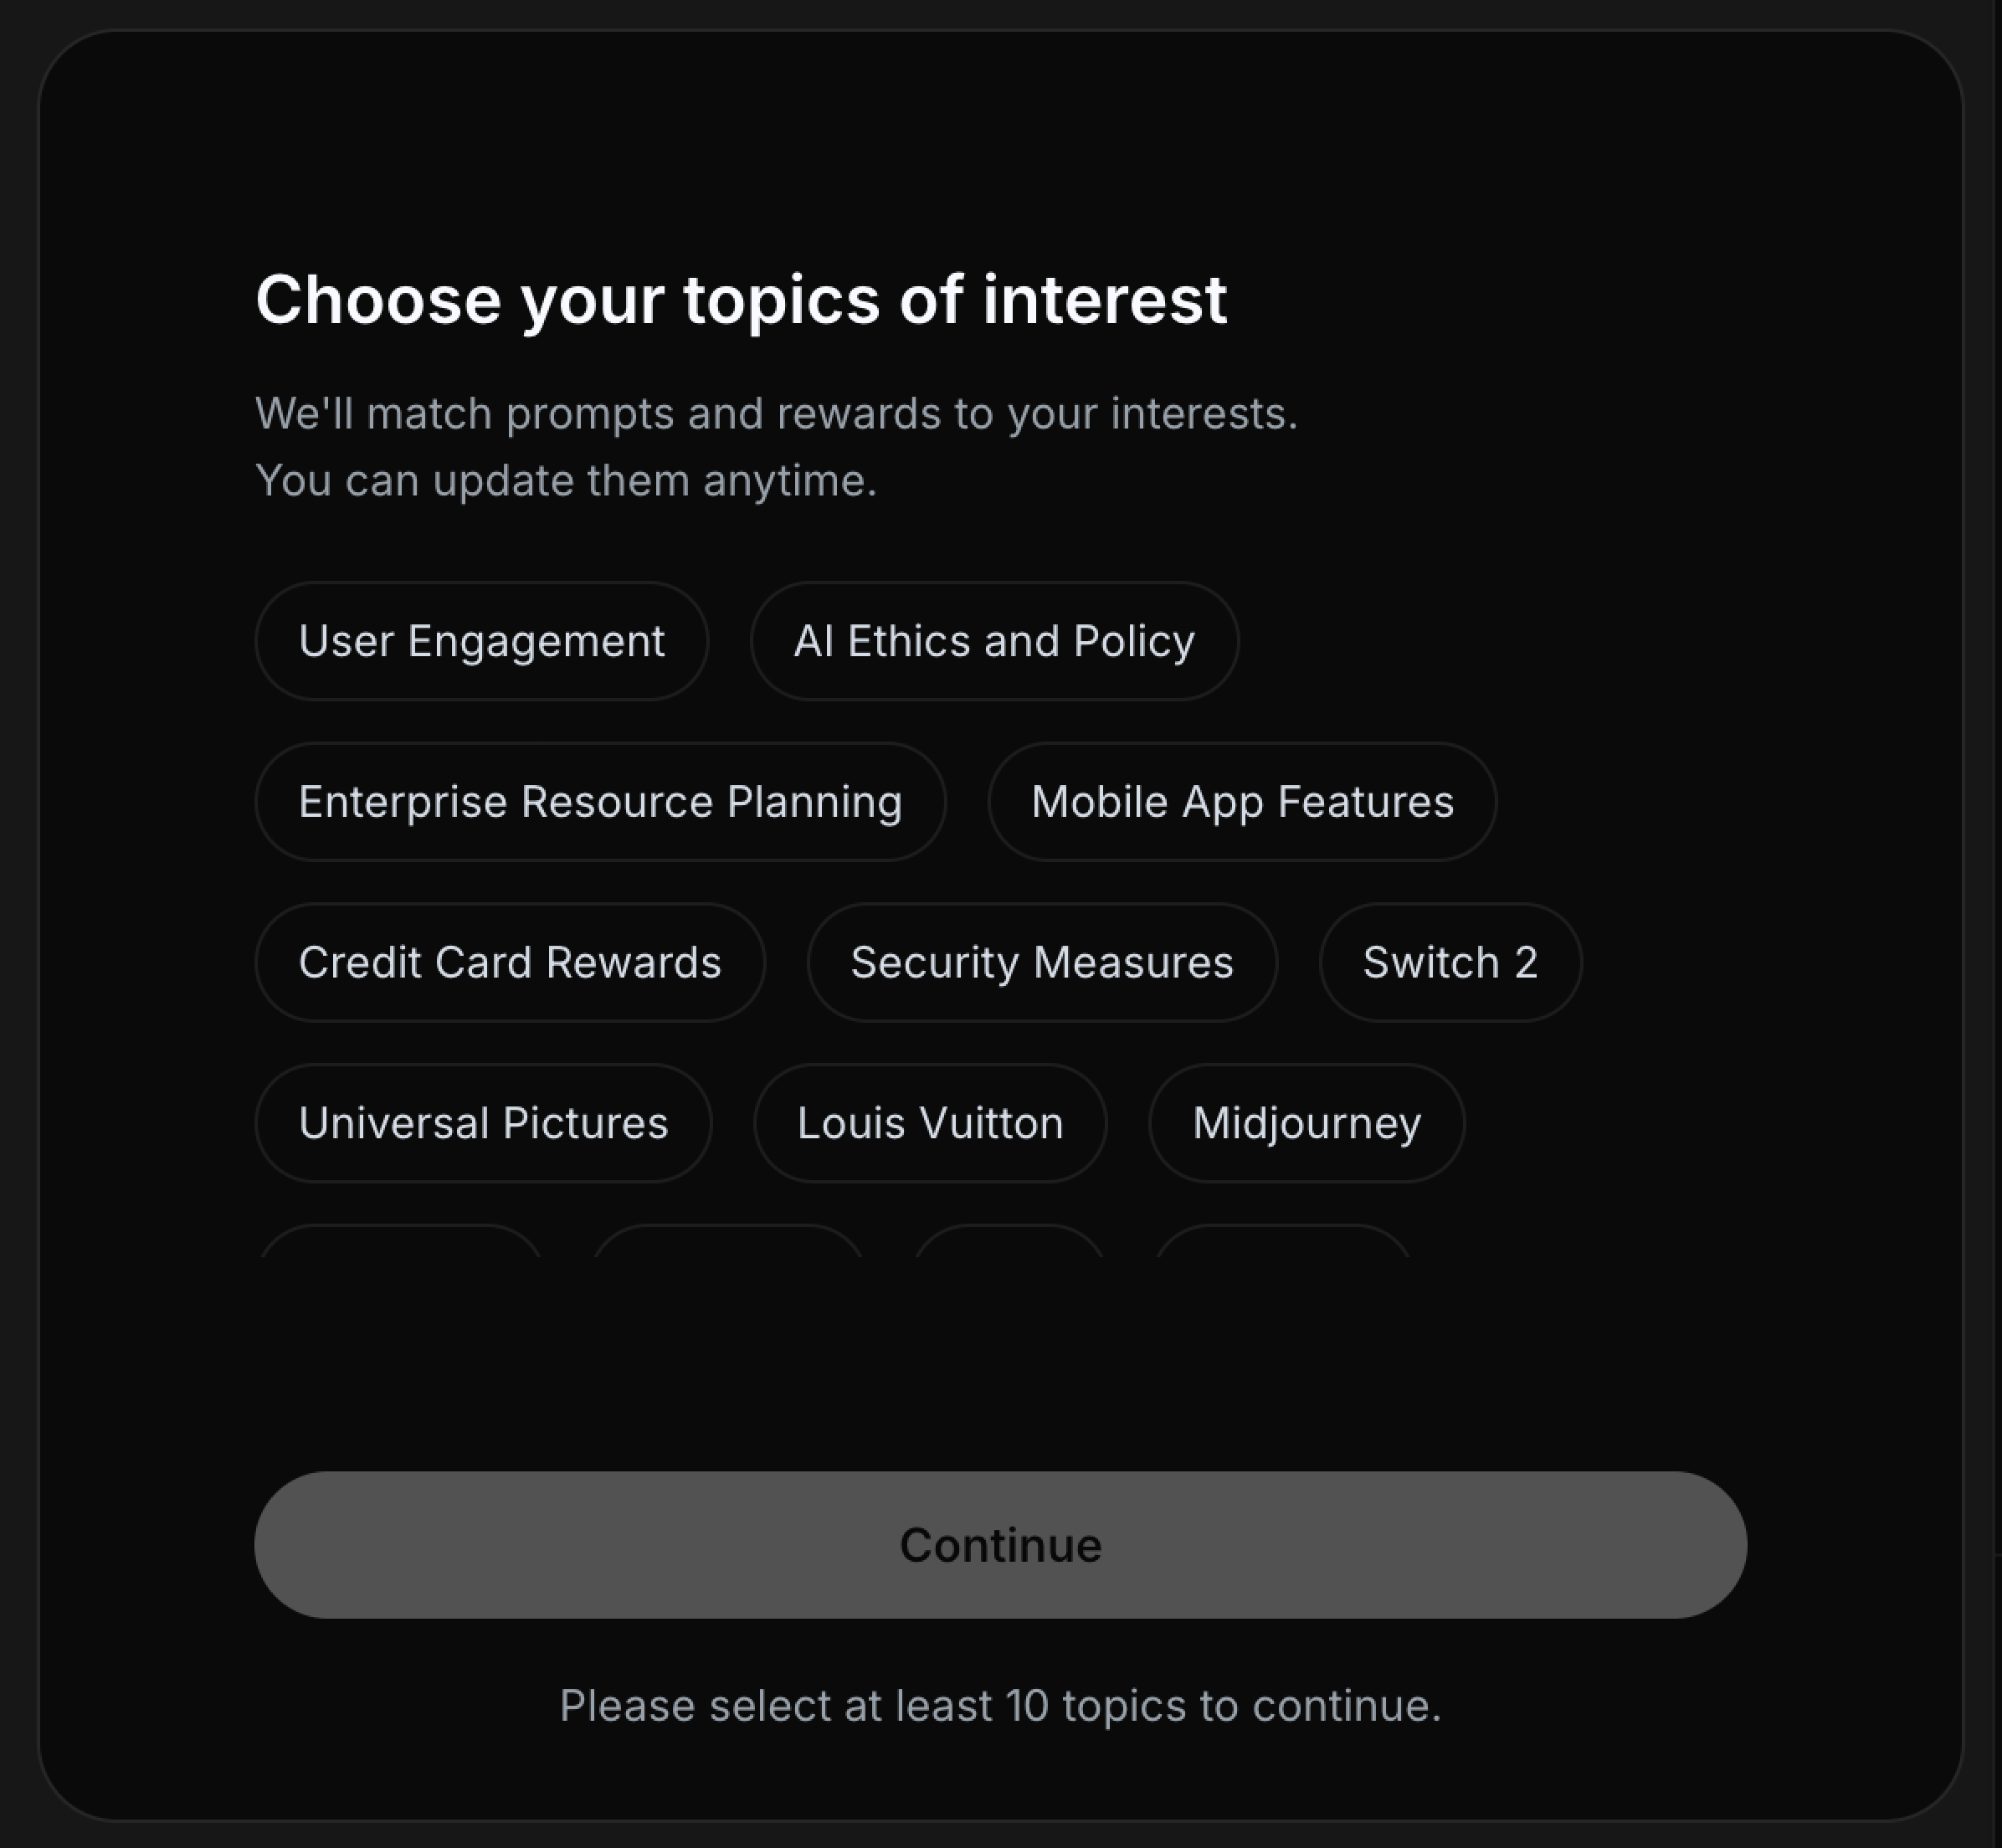Toggle the Security Measures topic chip
Screen dimensions: 2002x1848
(1042, 963)
